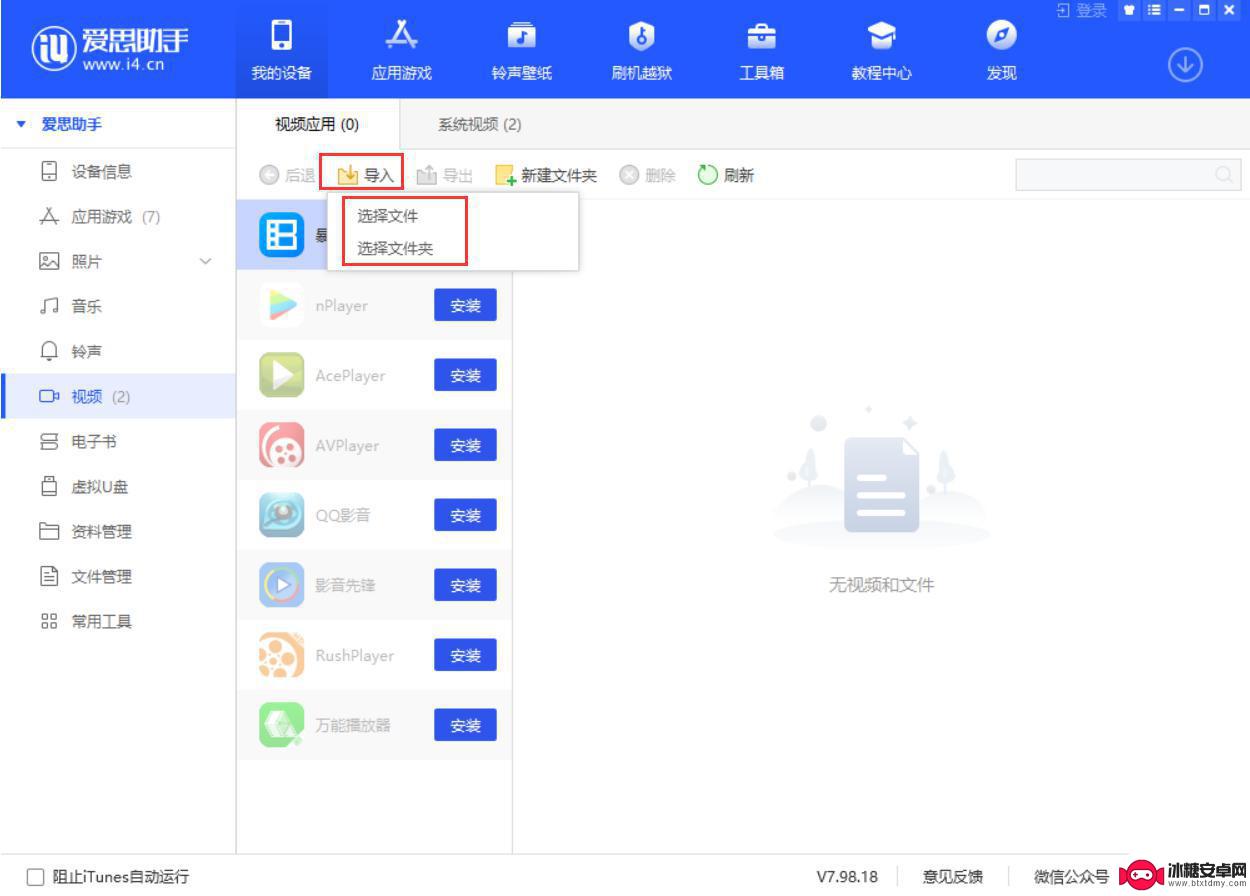Image resolution: width=1250 pixels, height=896 pixels.
Task: Click the AcePlayer name label
Action: pyautogui.click(x=350, y=375)
